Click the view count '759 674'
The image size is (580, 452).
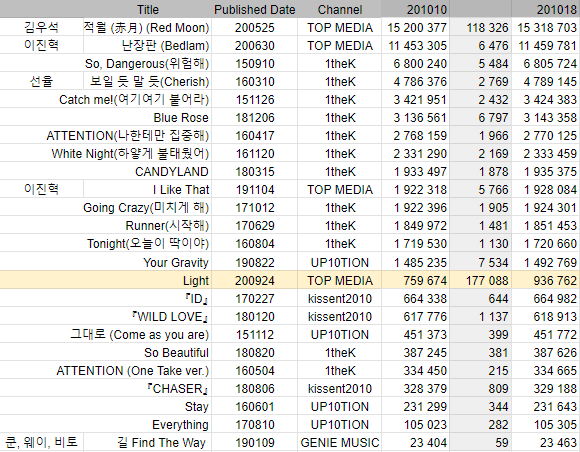425,281
